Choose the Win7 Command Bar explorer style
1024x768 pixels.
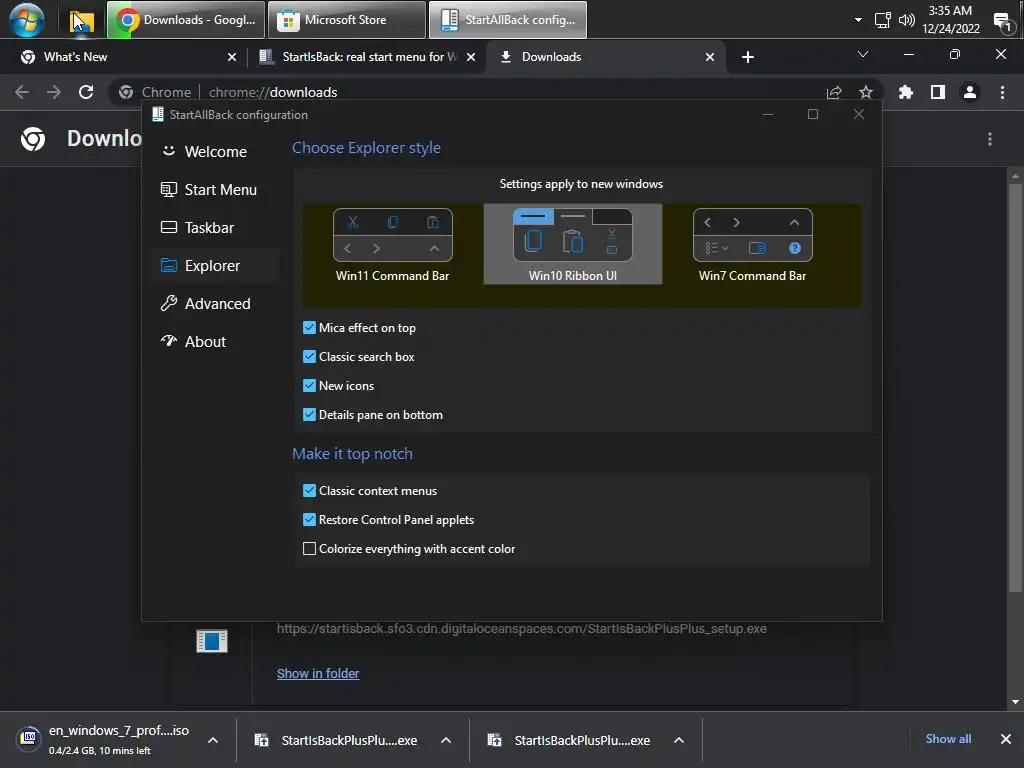752,244
